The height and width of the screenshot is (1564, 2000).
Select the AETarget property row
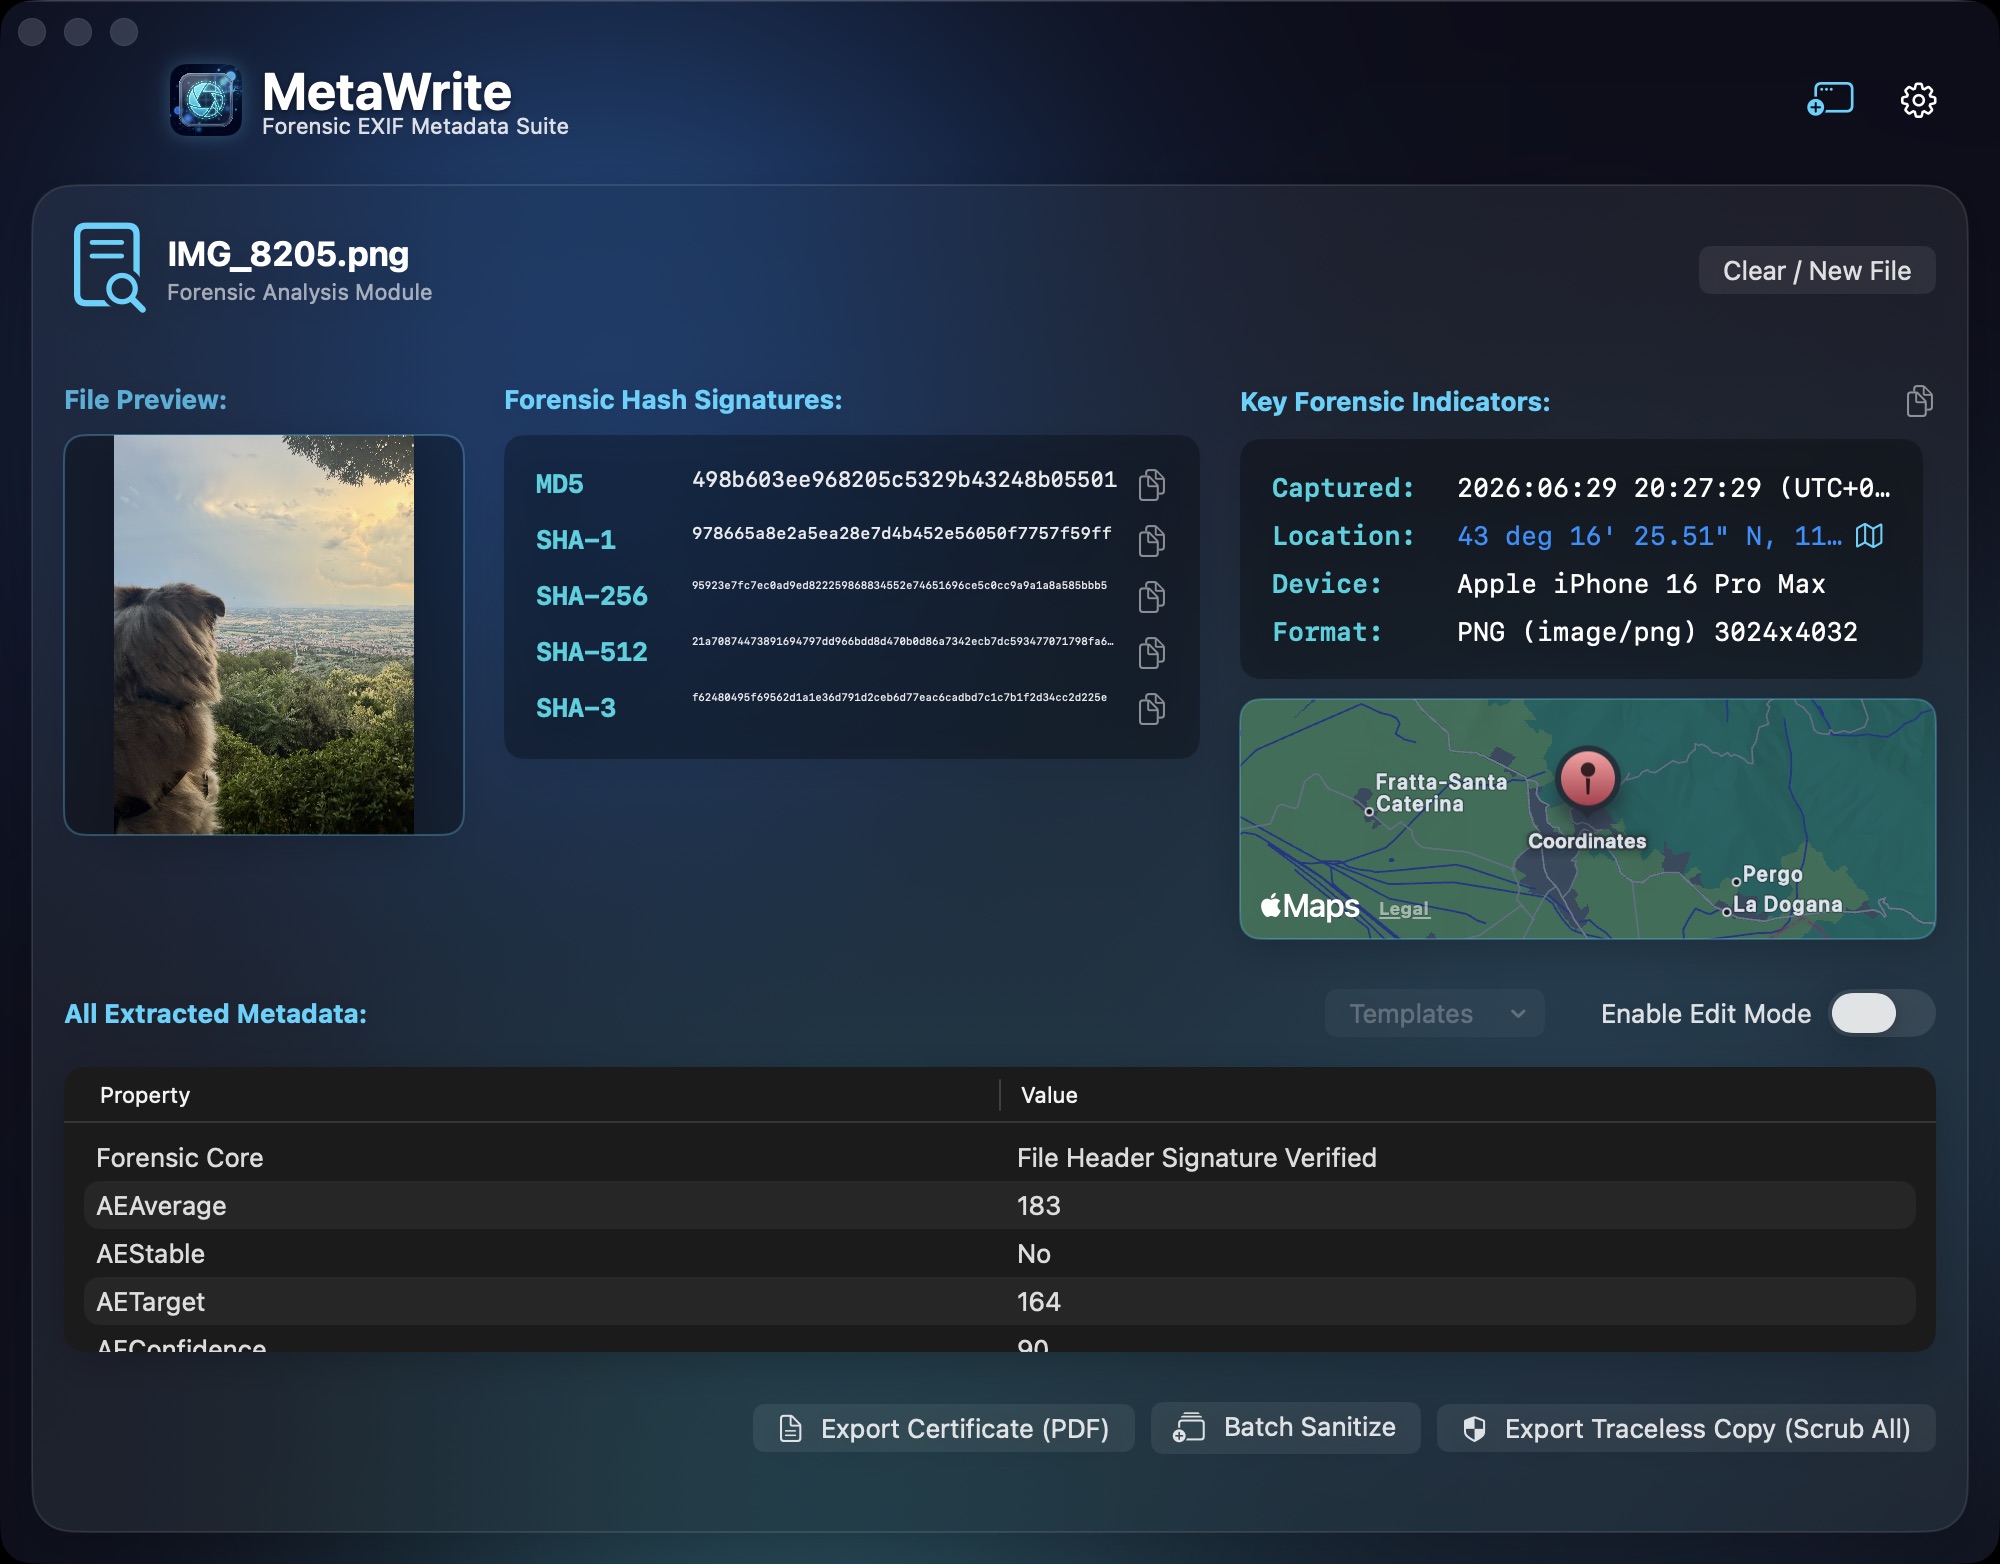pyautogui.click(x=1000, y=1301)
